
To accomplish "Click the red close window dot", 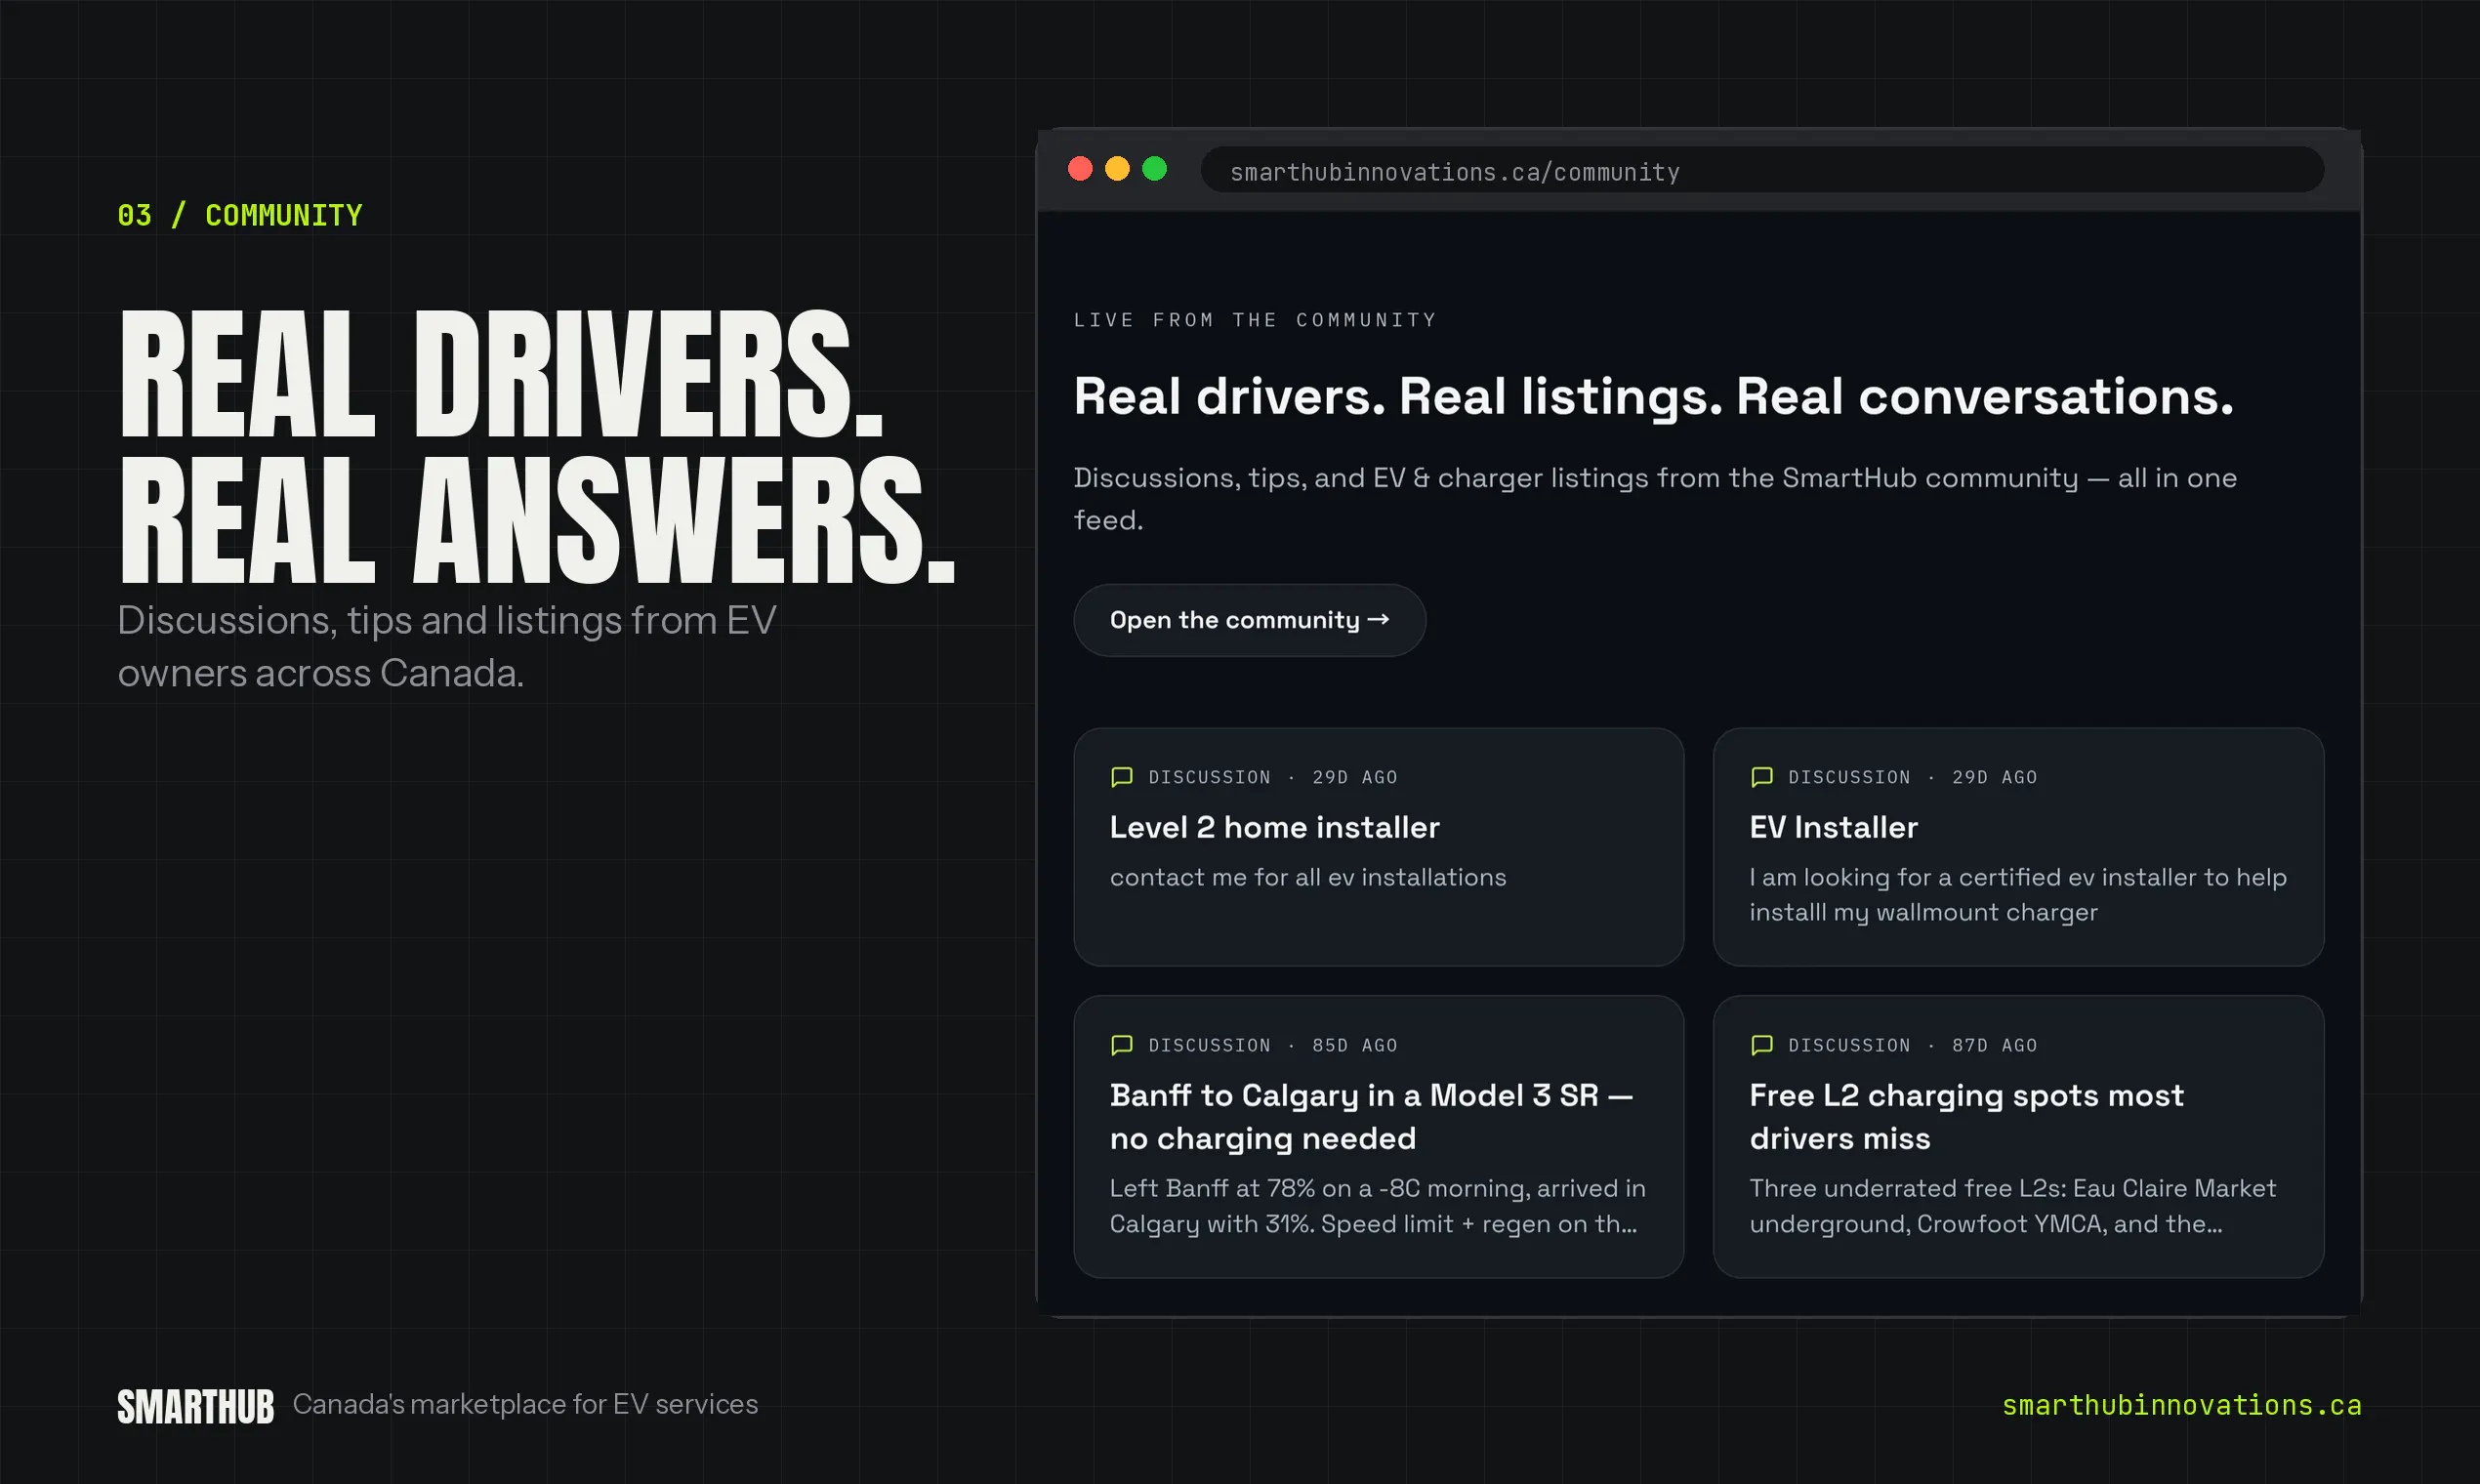I will (x=1080, y=169).
